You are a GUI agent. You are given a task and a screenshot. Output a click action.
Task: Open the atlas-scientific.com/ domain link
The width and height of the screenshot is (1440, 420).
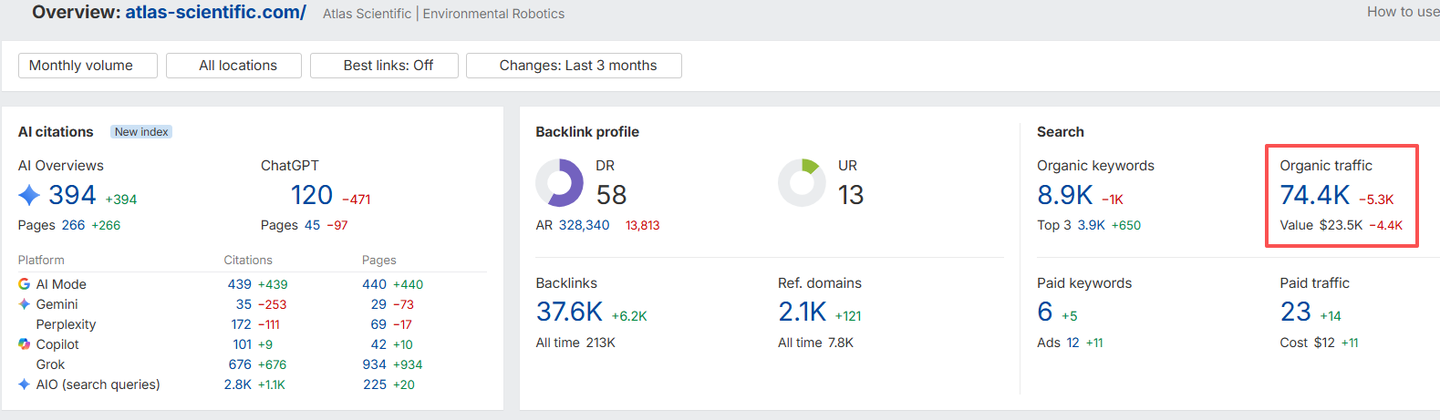point(216,13)
